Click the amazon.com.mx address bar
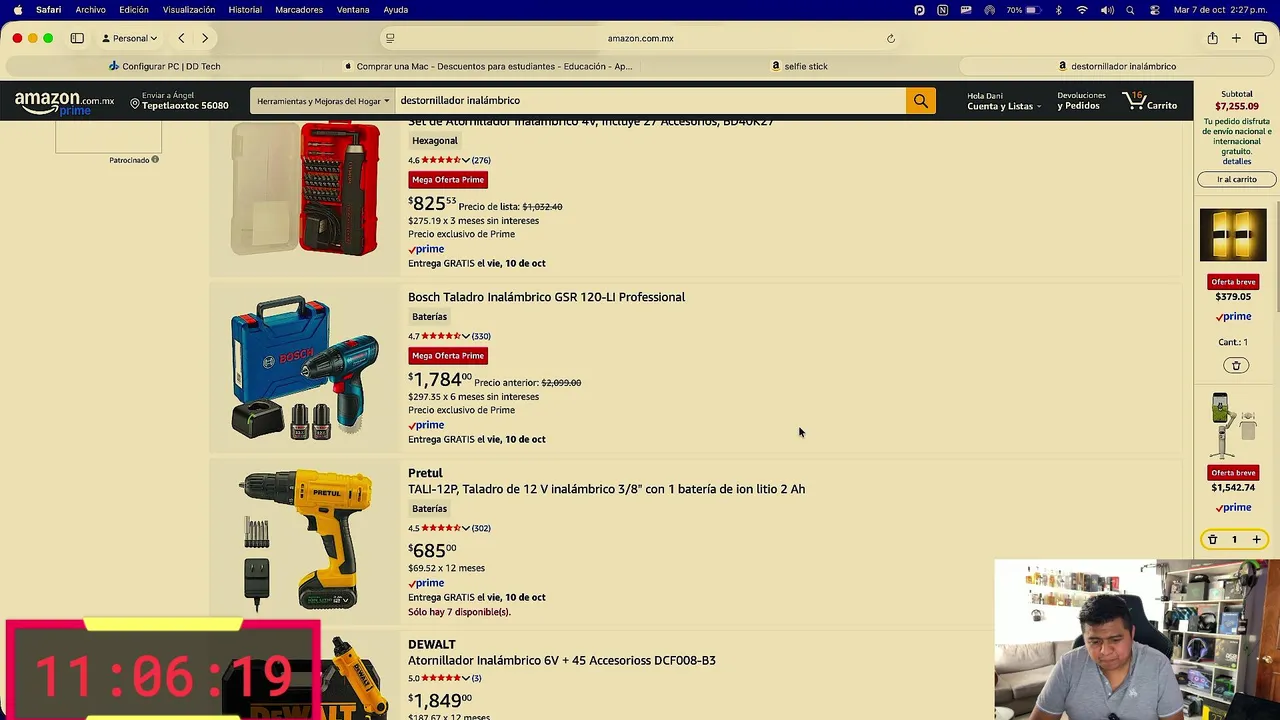1280x720 pixels. pyautogui.click(x=640, y=38)
